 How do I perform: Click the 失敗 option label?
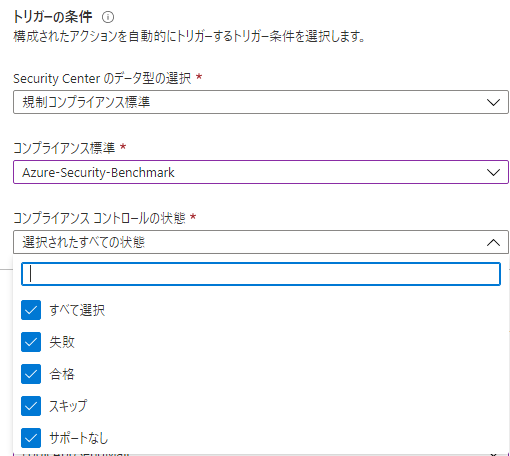[x=62, y=342]
